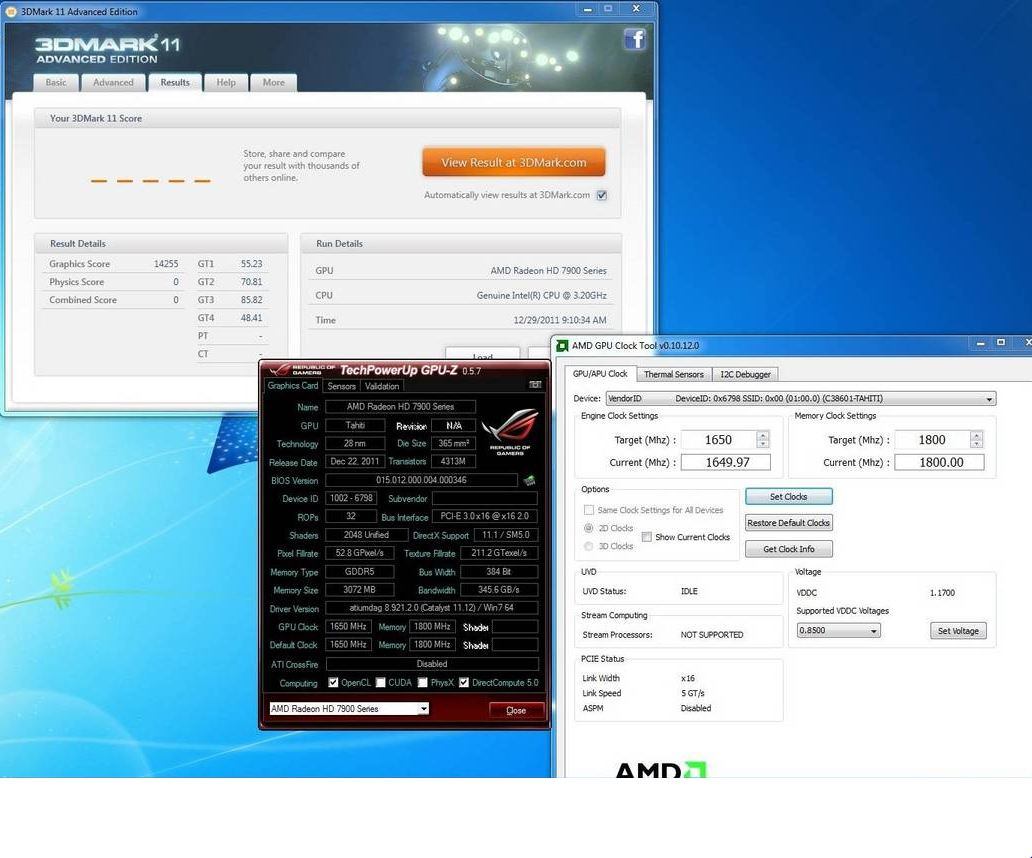Click the Memory Size value 3072 MB
The height and width of the screenshot is (858, 1032).
[x=359, y=590]
